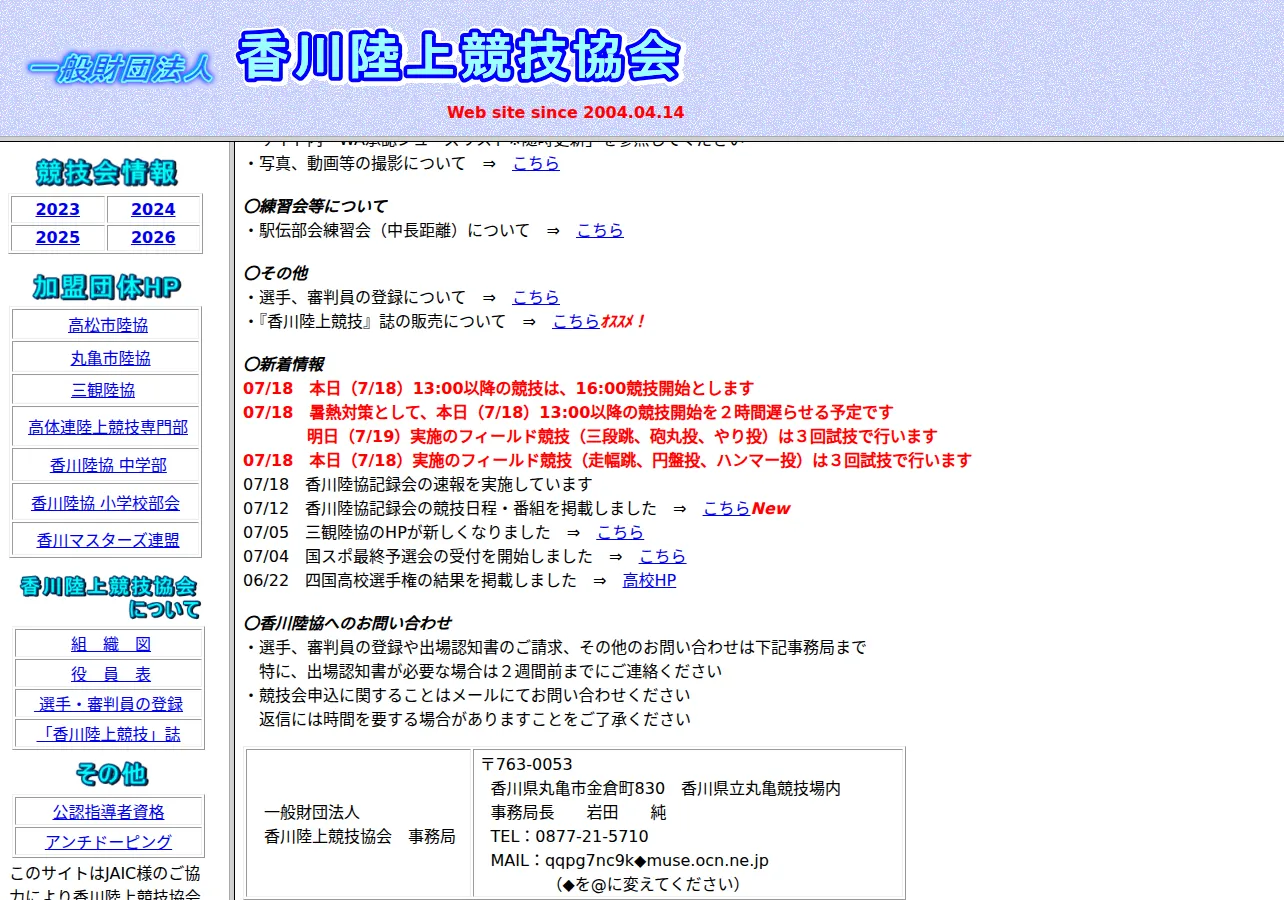The image size is (1284, 900).
Task: Open 香川マスターズ連盟 link
Action: [108, 540]
